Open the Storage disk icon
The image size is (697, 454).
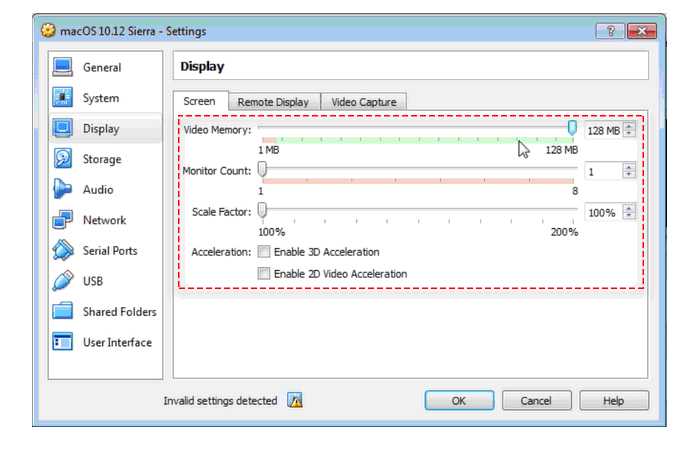(x=62, y=159)
